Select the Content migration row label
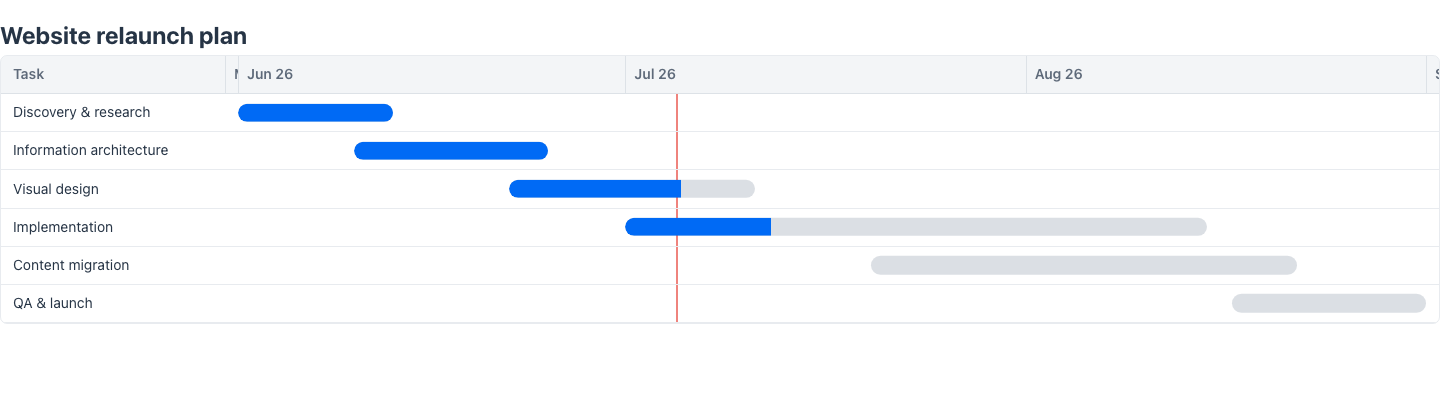1440x420 pixels. pyautogui.click(x=71, y=265)
